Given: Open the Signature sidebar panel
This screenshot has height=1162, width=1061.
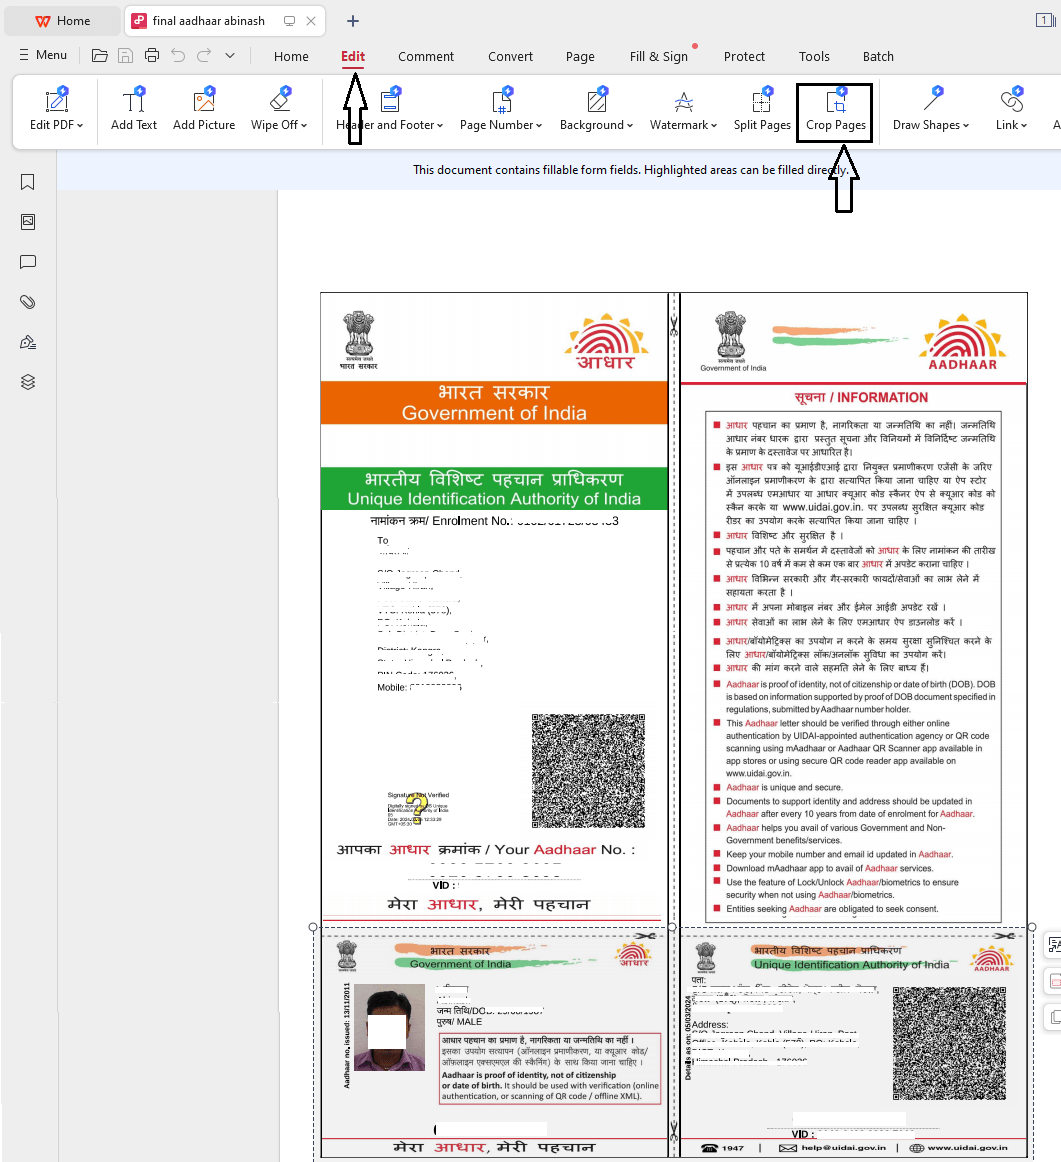Looking at the screenshot, I should [27, 342].
